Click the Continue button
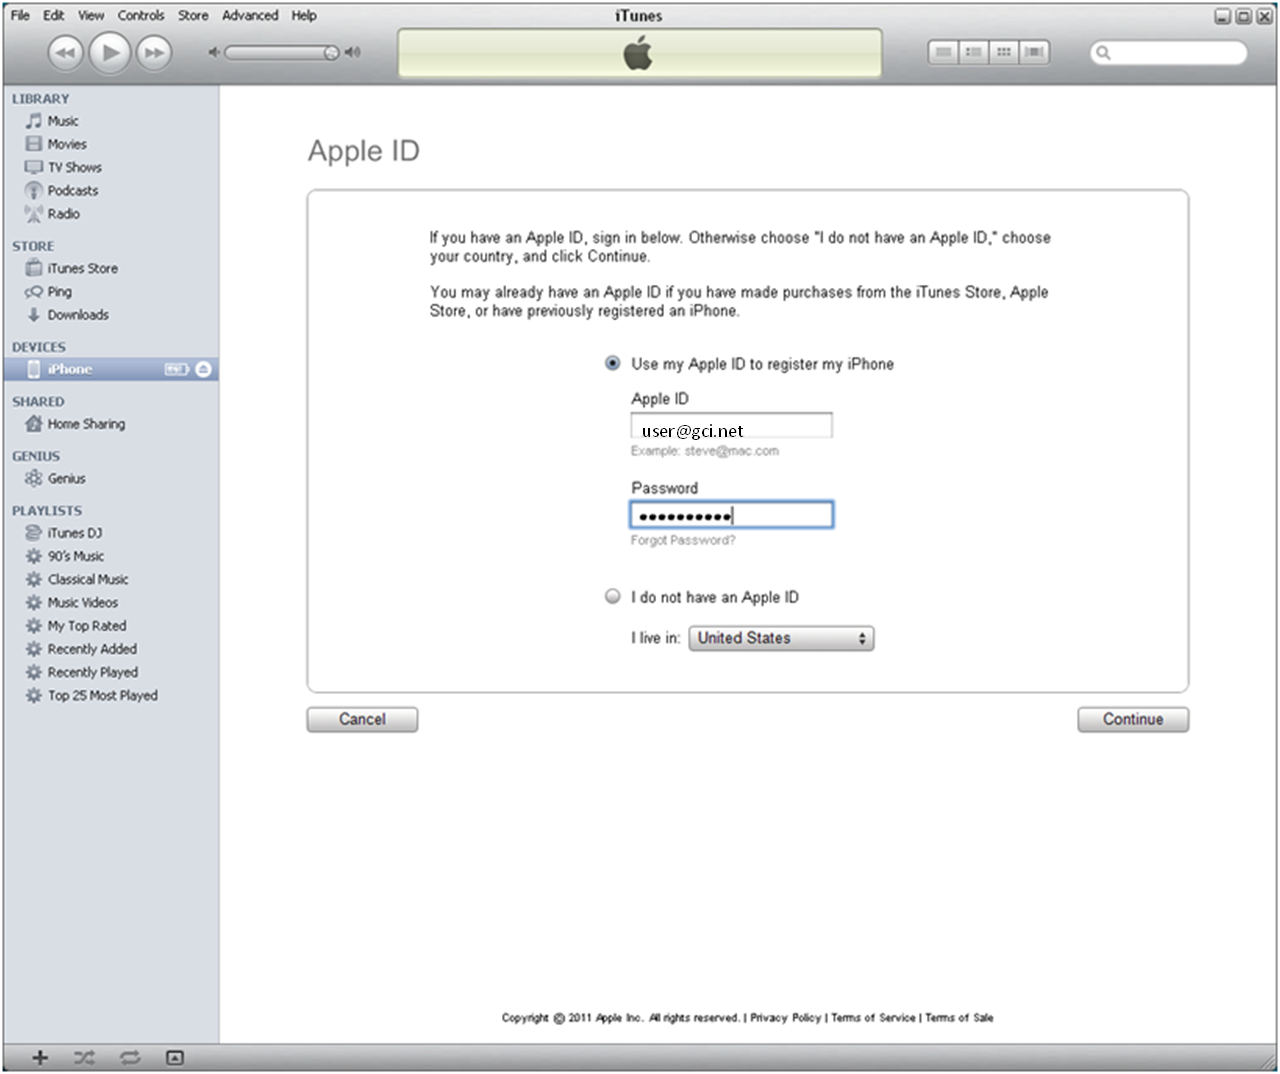This screenshot has width=1280, height=1074. click(1133, 719)
